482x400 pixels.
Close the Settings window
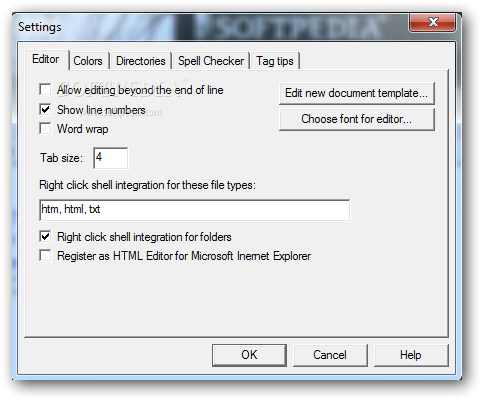(433, 22)
